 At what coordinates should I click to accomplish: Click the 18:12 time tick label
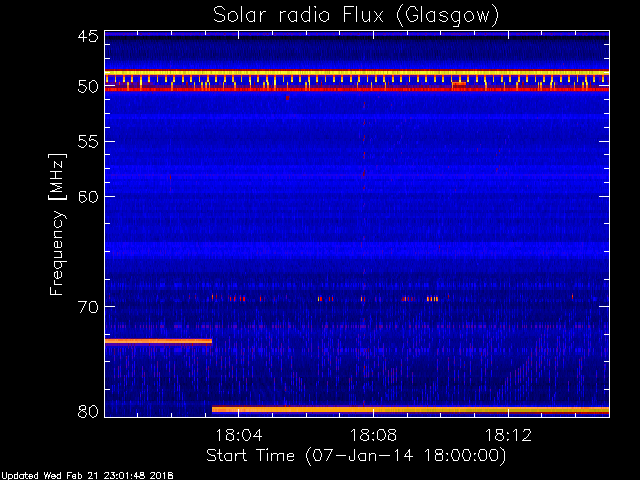509,435
